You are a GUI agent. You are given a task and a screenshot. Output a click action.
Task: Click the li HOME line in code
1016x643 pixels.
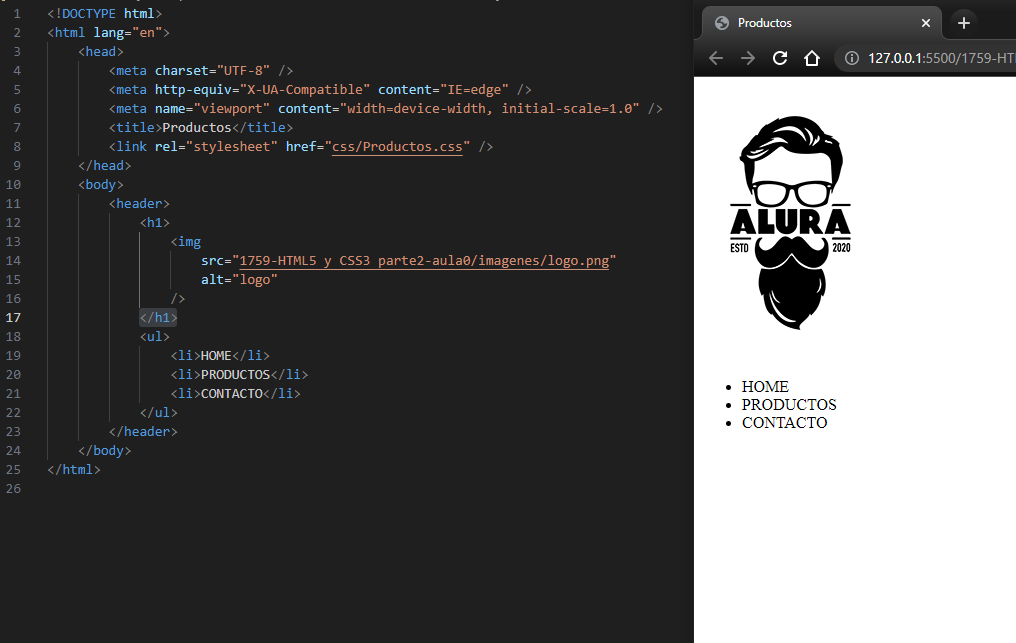220,356
